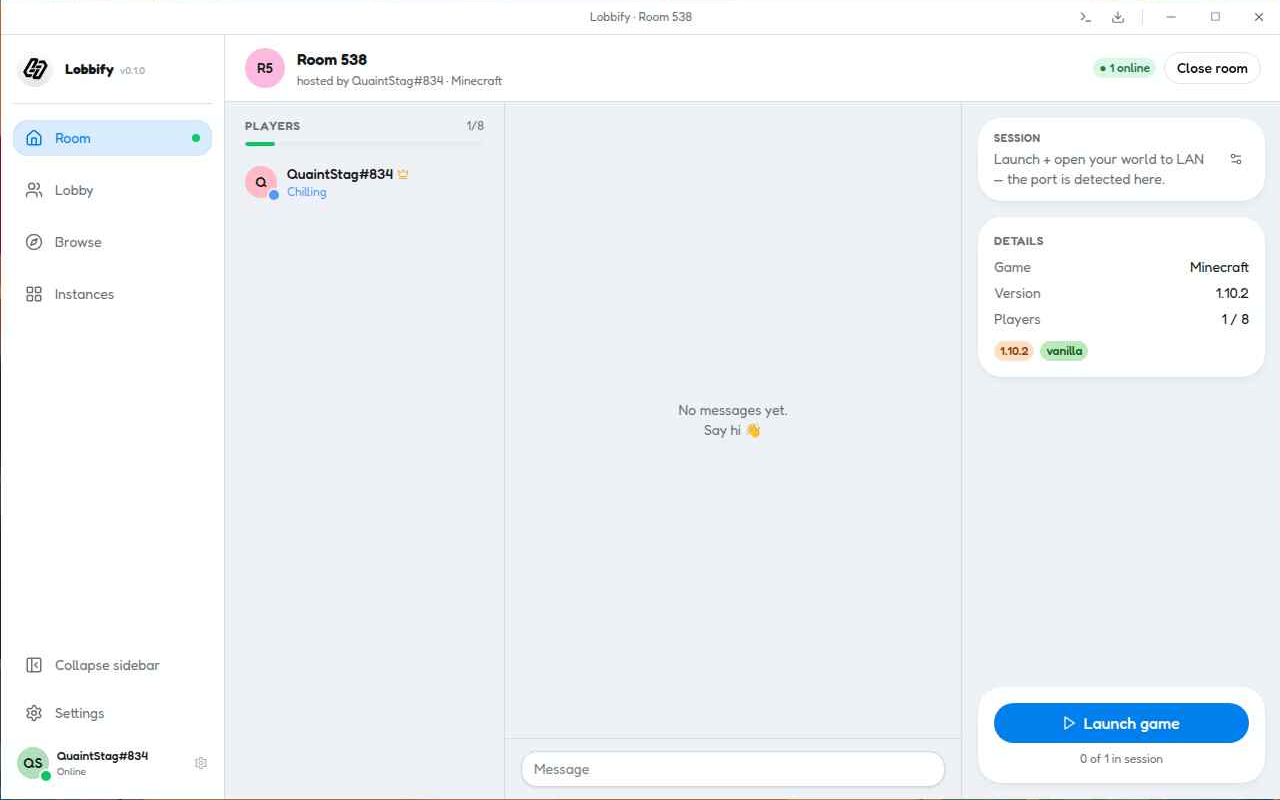Click the 1.10.2 version tag
Image resolution: width=1280 pixels, height=800 pixels.
point(1014,351)
